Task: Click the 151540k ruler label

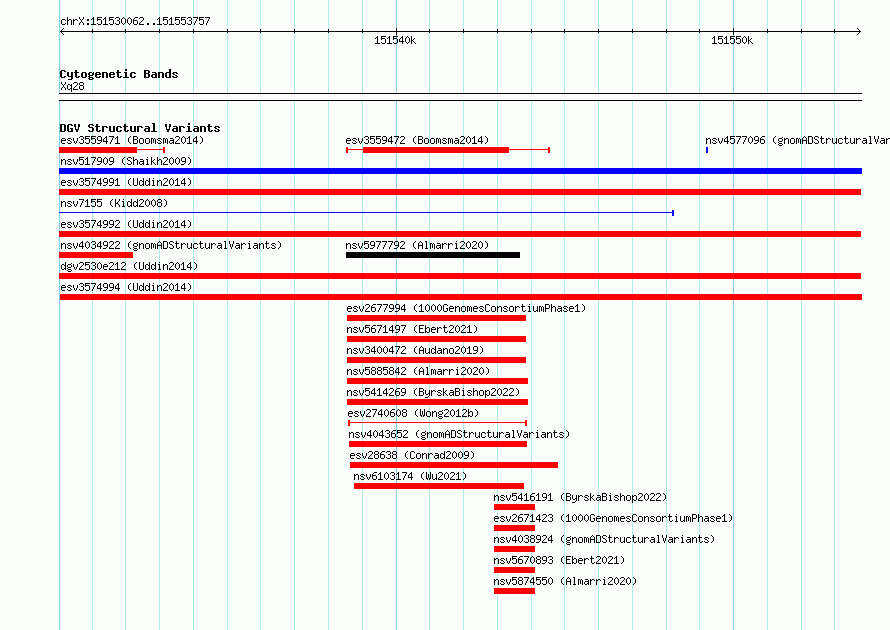Action: tap(395, 40)
